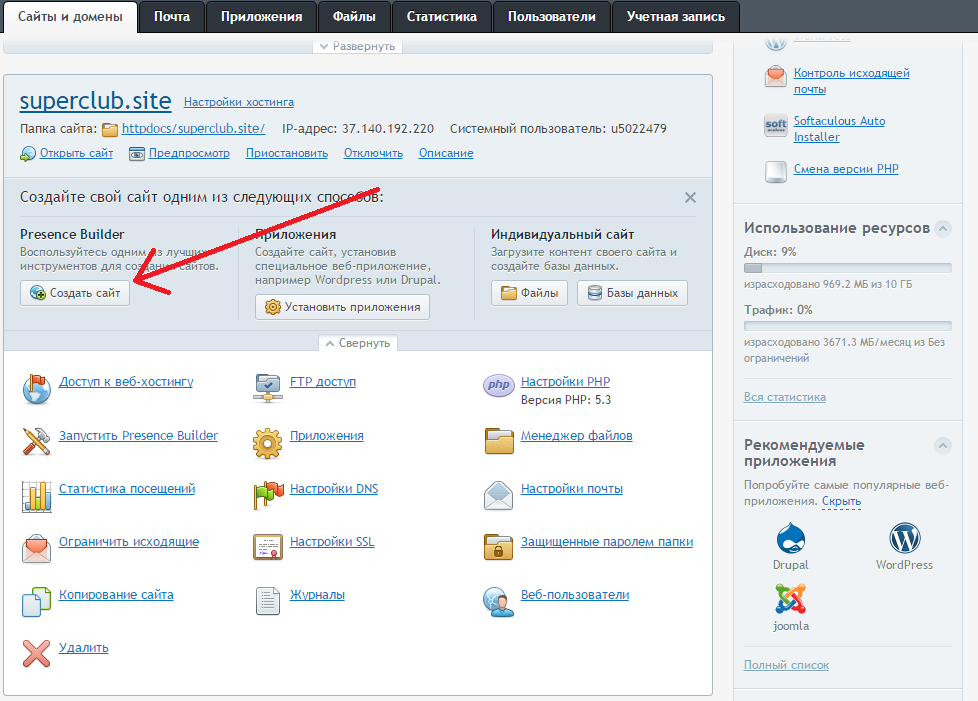This screenshot has width=978, height=701.
Task: Collapse the Рекомендуемые приложения section
Action: (942, 445)
